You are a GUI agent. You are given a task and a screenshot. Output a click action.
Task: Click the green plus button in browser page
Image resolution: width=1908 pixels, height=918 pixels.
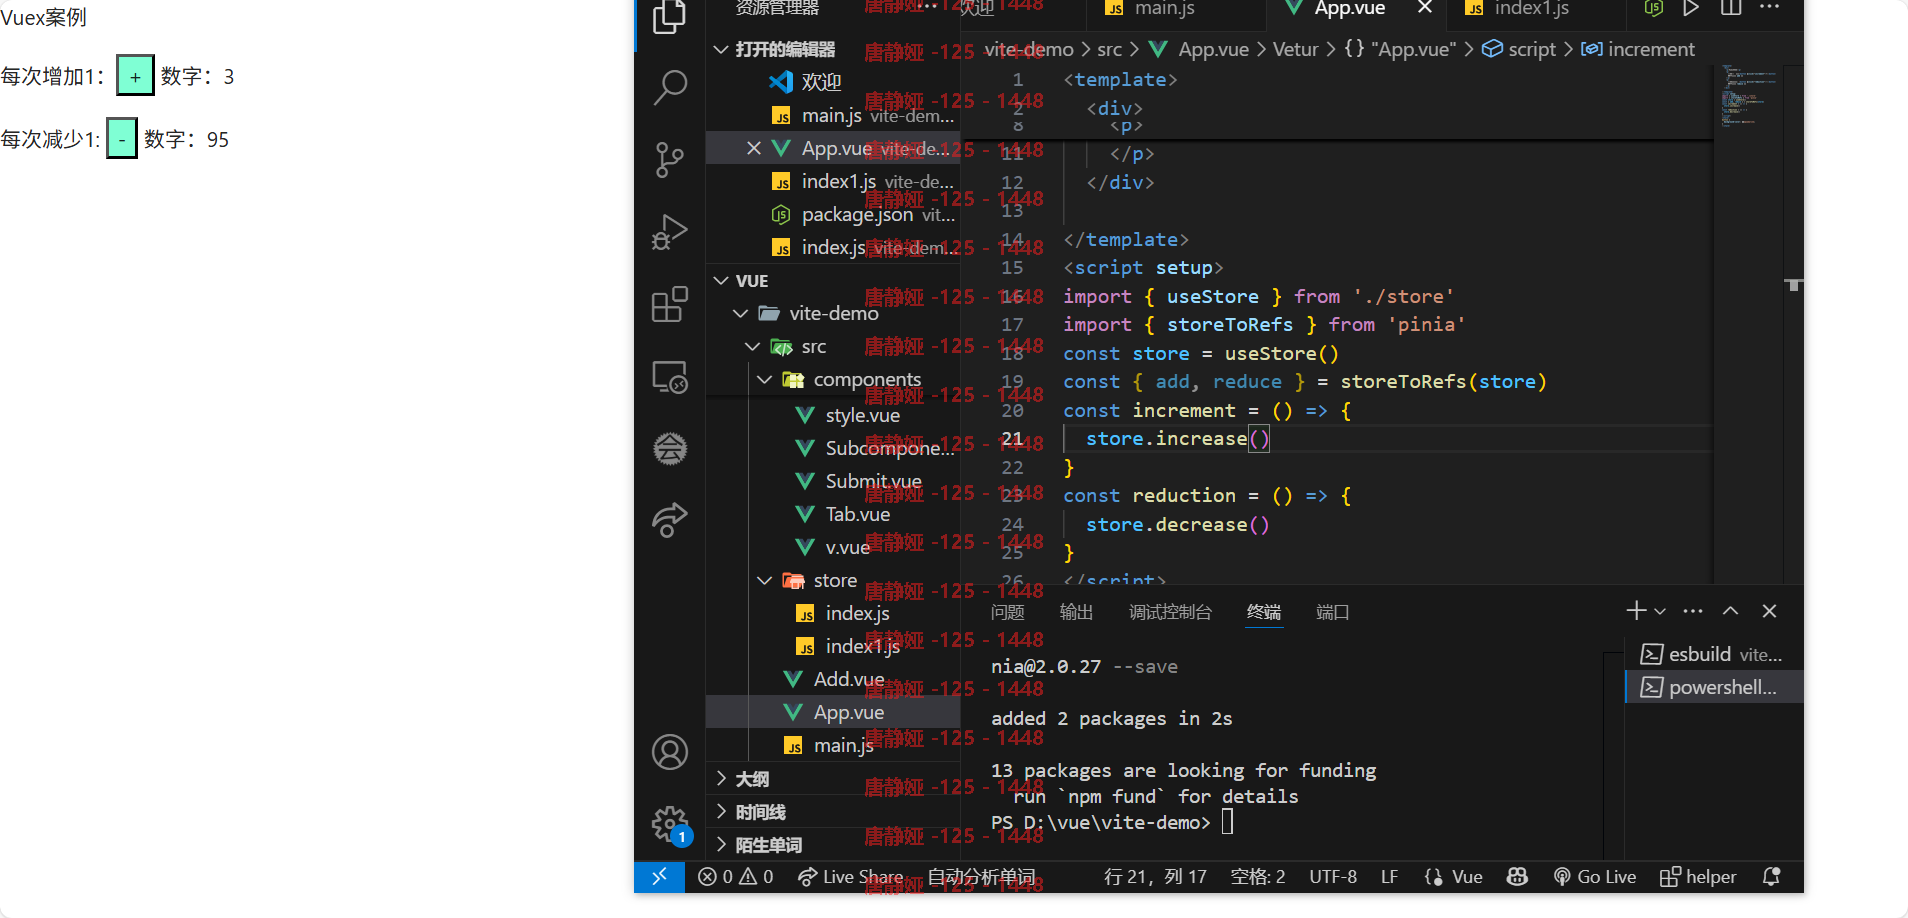135,76
